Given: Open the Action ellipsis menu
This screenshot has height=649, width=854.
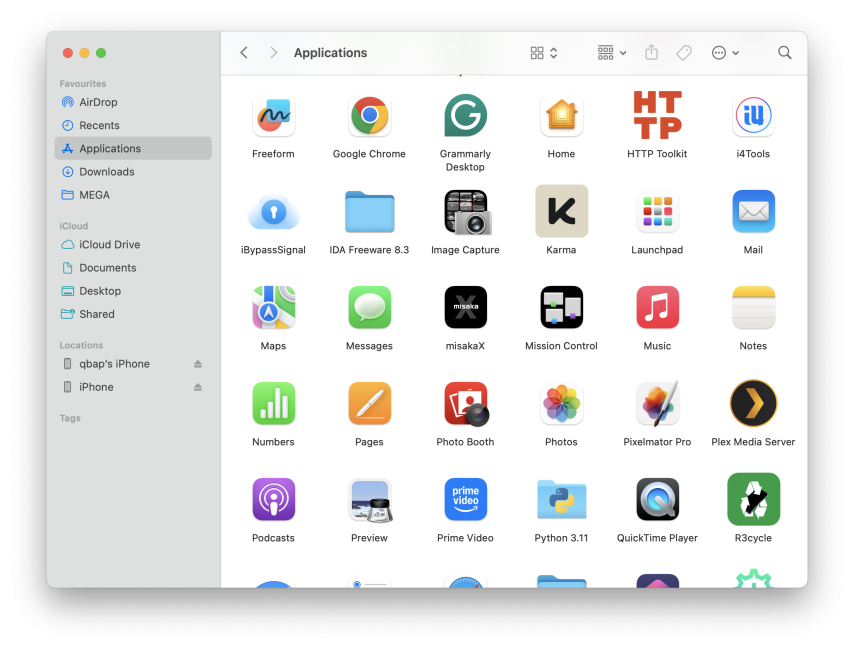Looking at the screenshot, I should (725, 53).
